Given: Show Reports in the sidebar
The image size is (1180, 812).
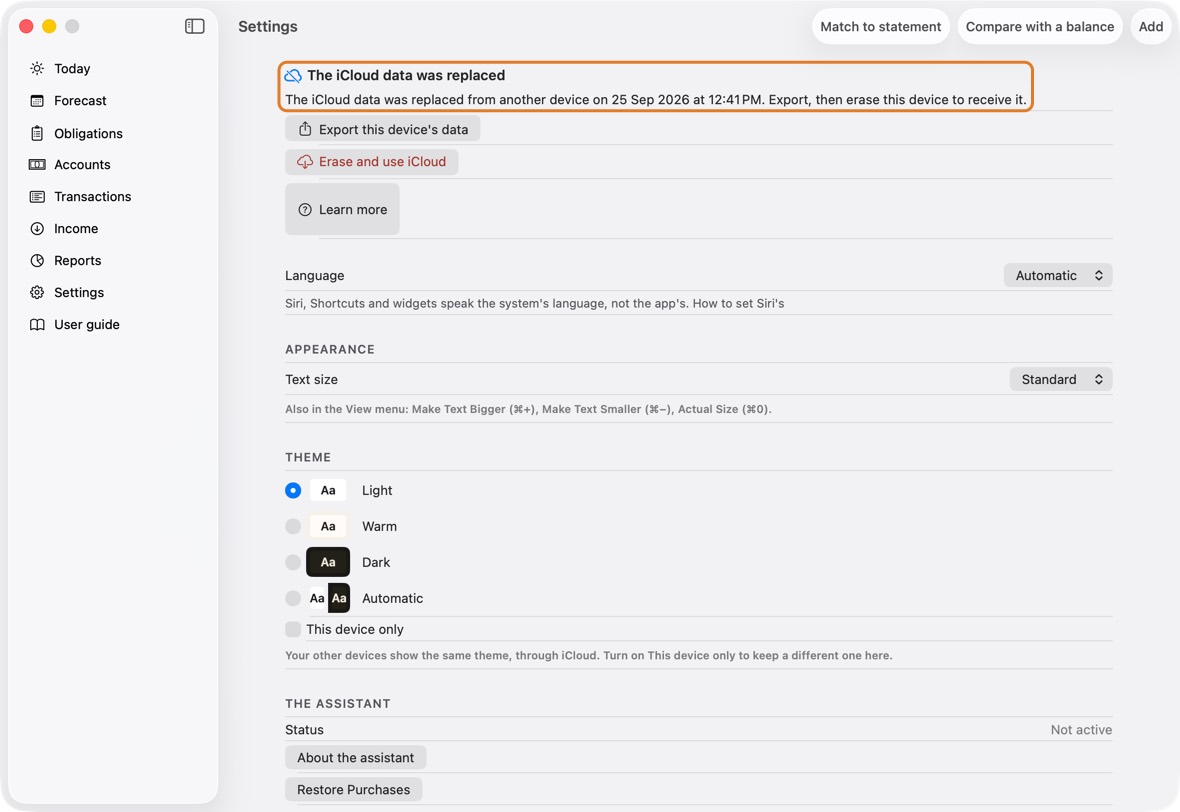Looking at the screenshot, I should pyautogui.click(x=78, y=260).
